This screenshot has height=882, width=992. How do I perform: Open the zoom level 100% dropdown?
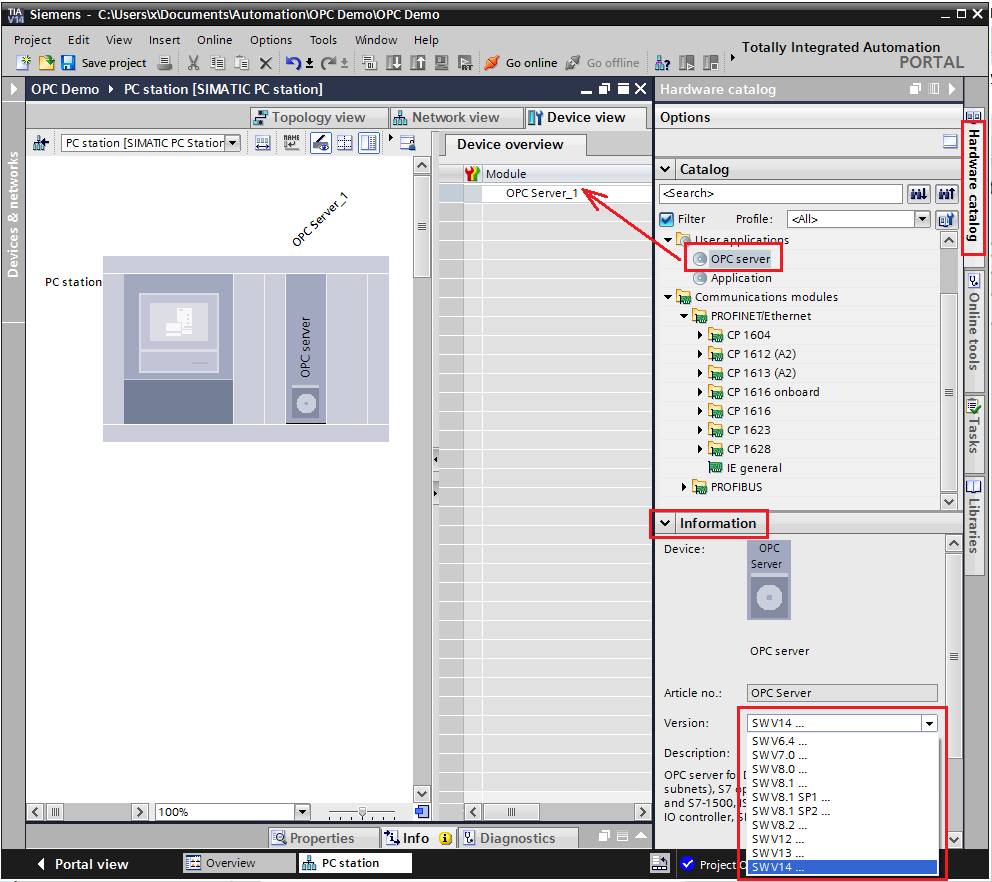(x=302, y=812)
